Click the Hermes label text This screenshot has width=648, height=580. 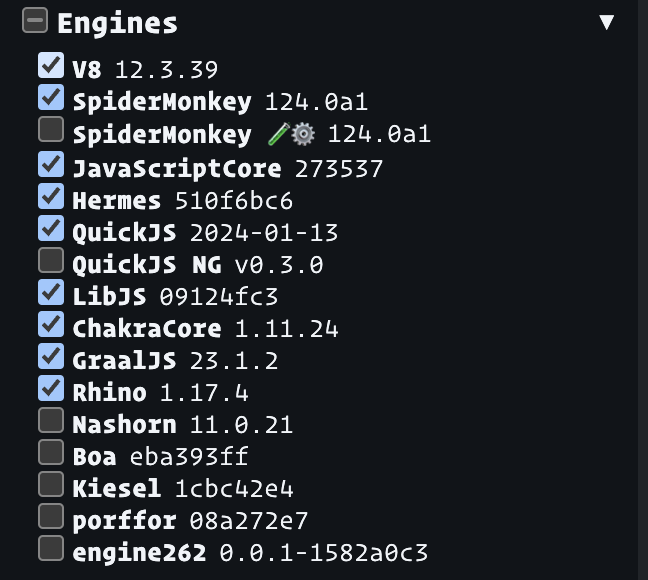[117, 201]
